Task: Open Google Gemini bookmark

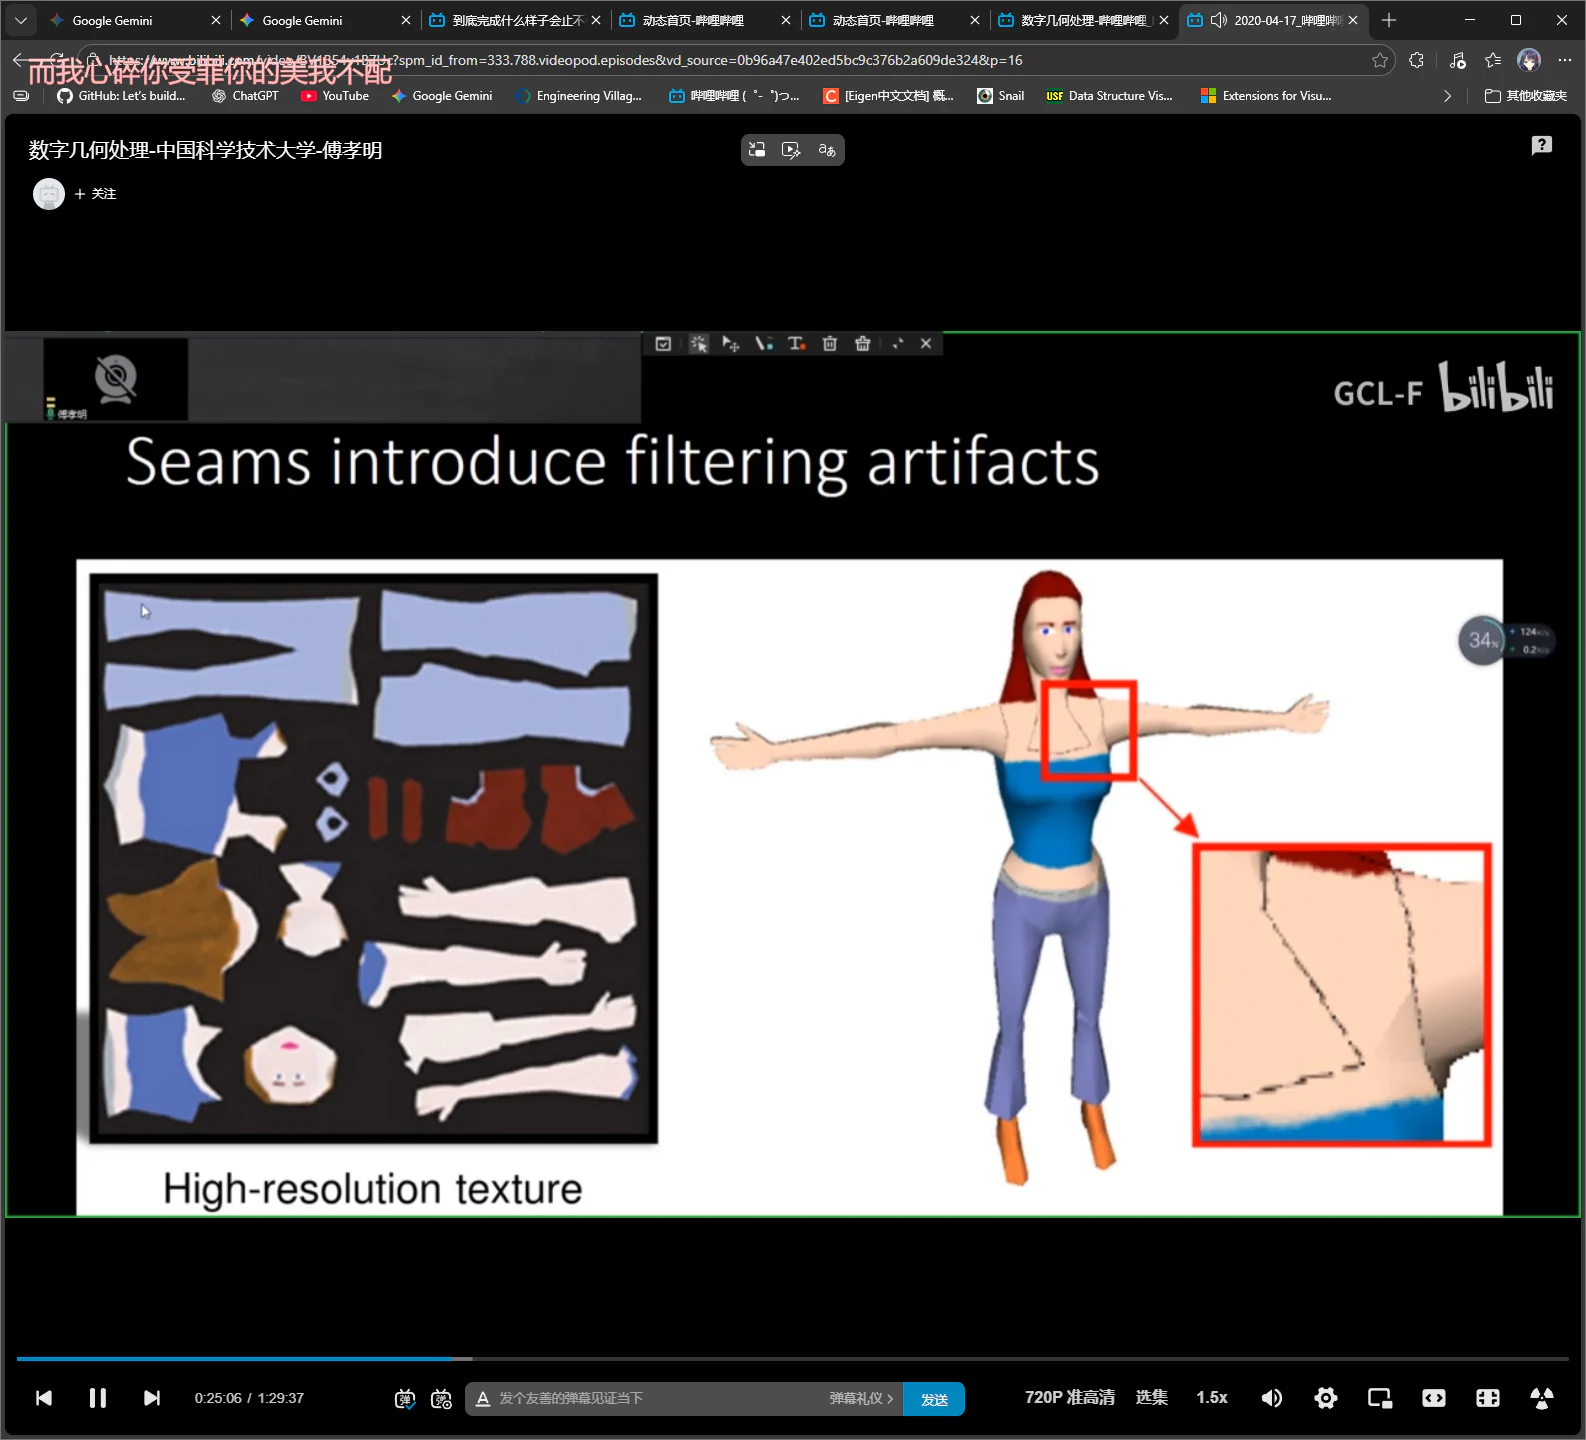Action: click(442, 96)
